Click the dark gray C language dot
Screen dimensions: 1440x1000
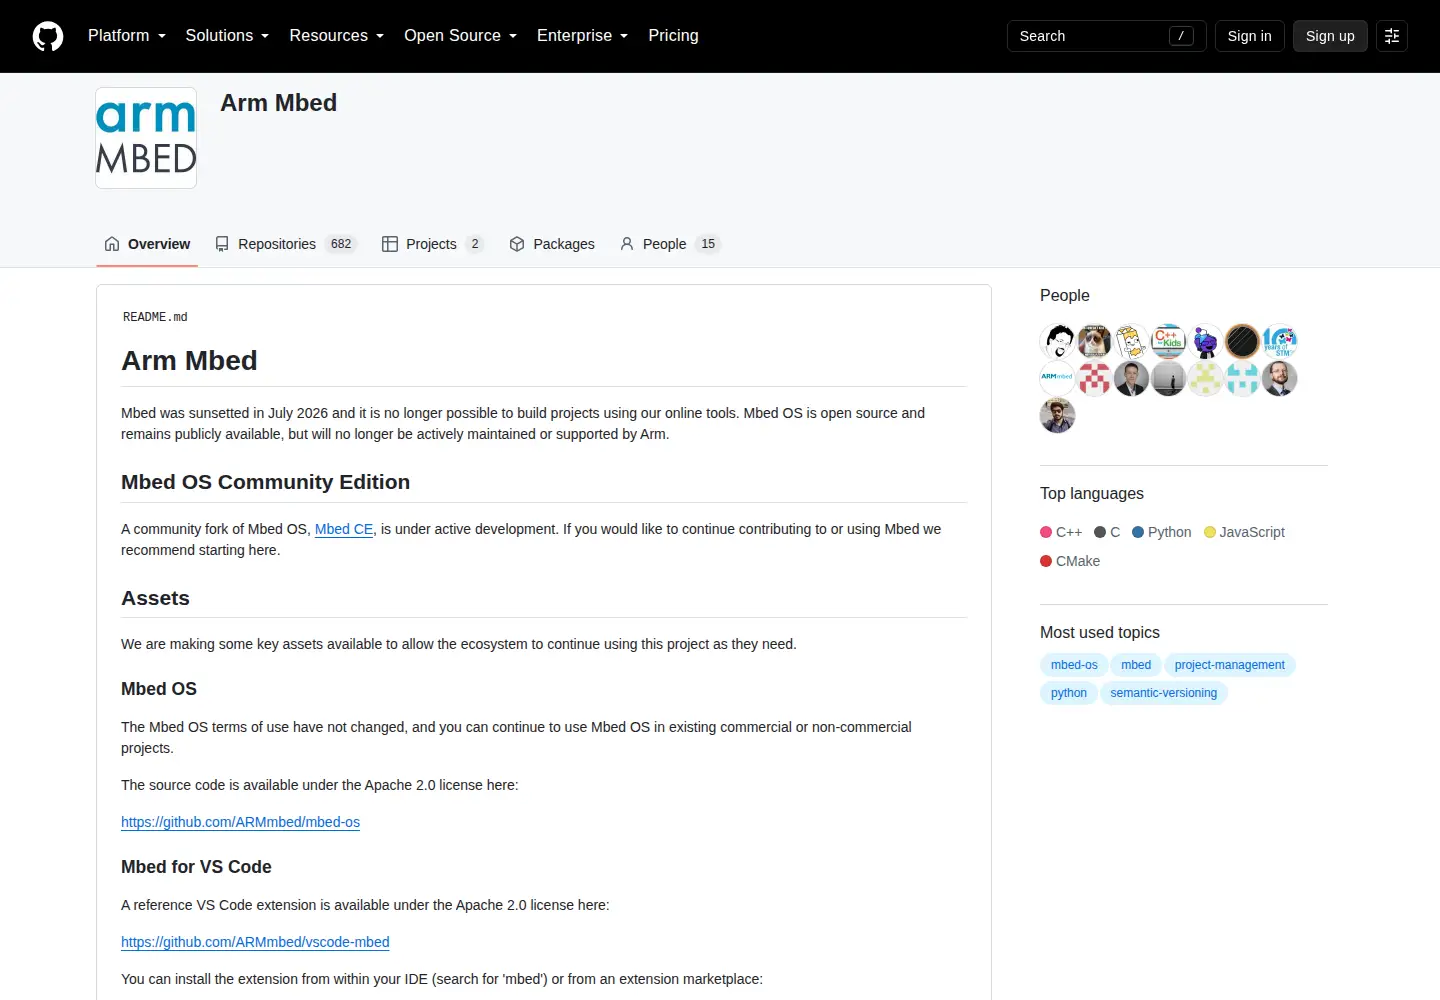1100,532
